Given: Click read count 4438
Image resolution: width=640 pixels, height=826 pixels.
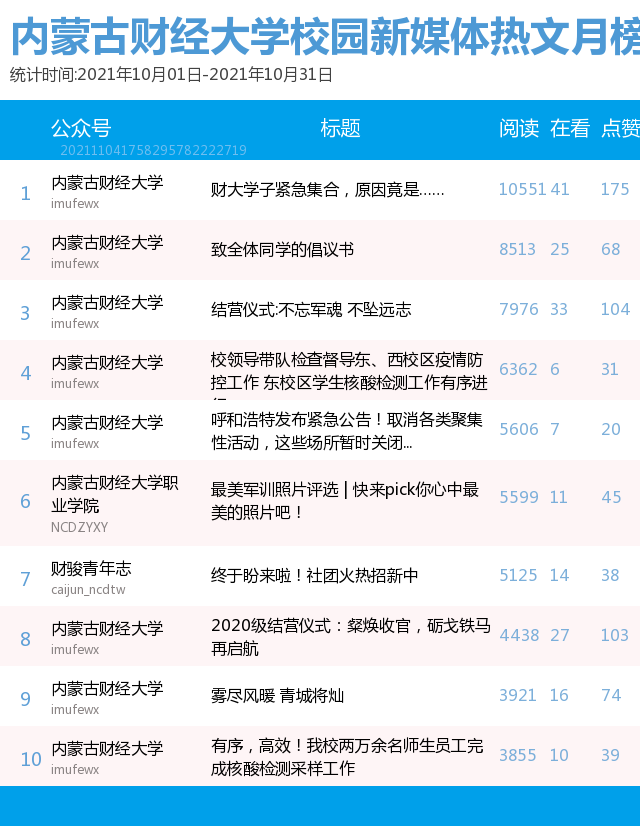Looking at the screenshot, I should click(x=519, y=635).
